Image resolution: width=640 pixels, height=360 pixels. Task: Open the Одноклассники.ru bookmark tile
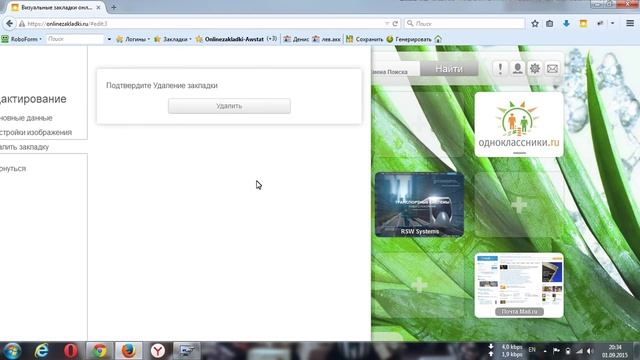(519, 124)
